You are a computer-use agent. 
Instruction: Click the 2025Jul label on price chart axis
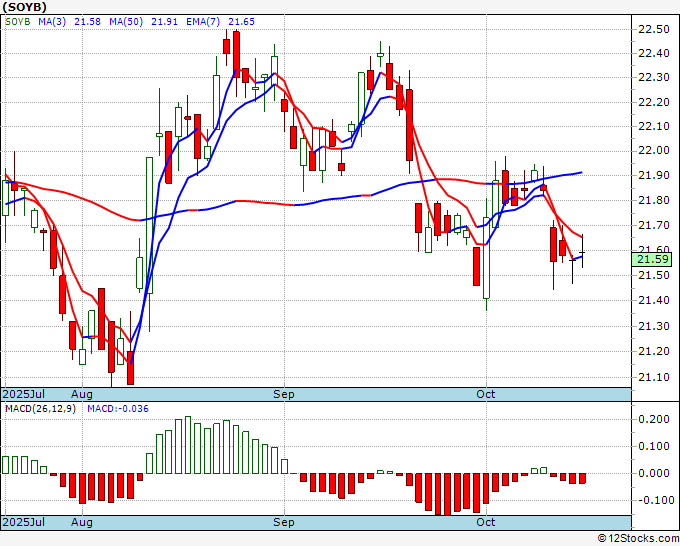pyautogui.click(x=24, y=394)
